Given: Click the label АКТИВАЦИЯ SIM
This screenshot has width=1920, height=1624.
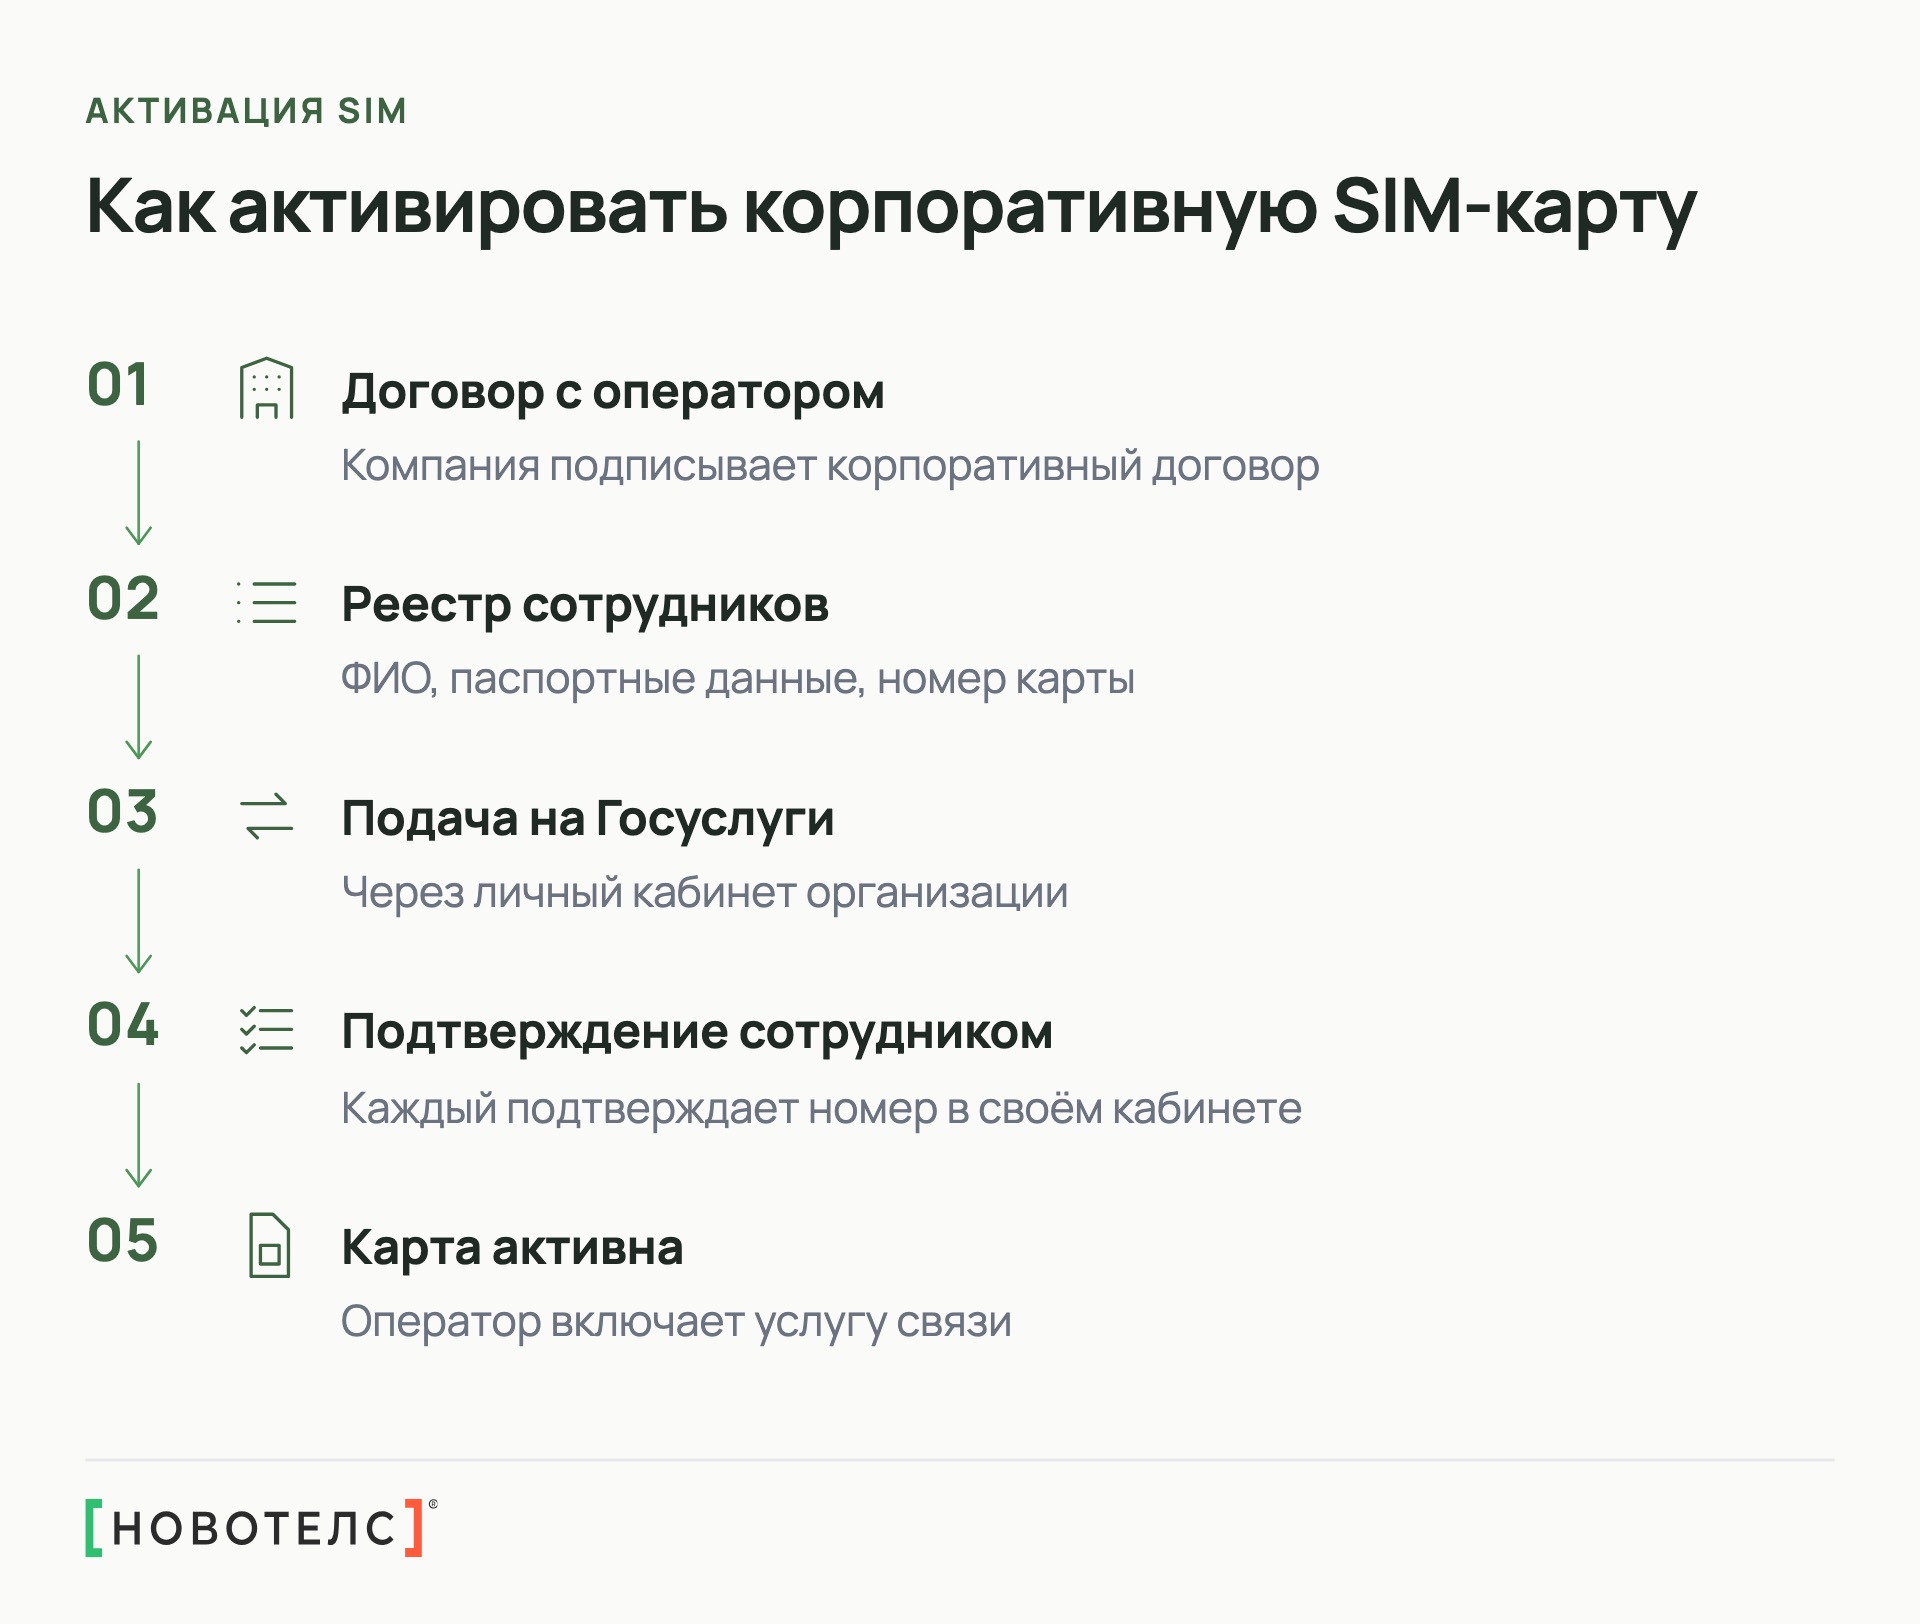Looking at the screenshot, I should click(x=246, y=111).
